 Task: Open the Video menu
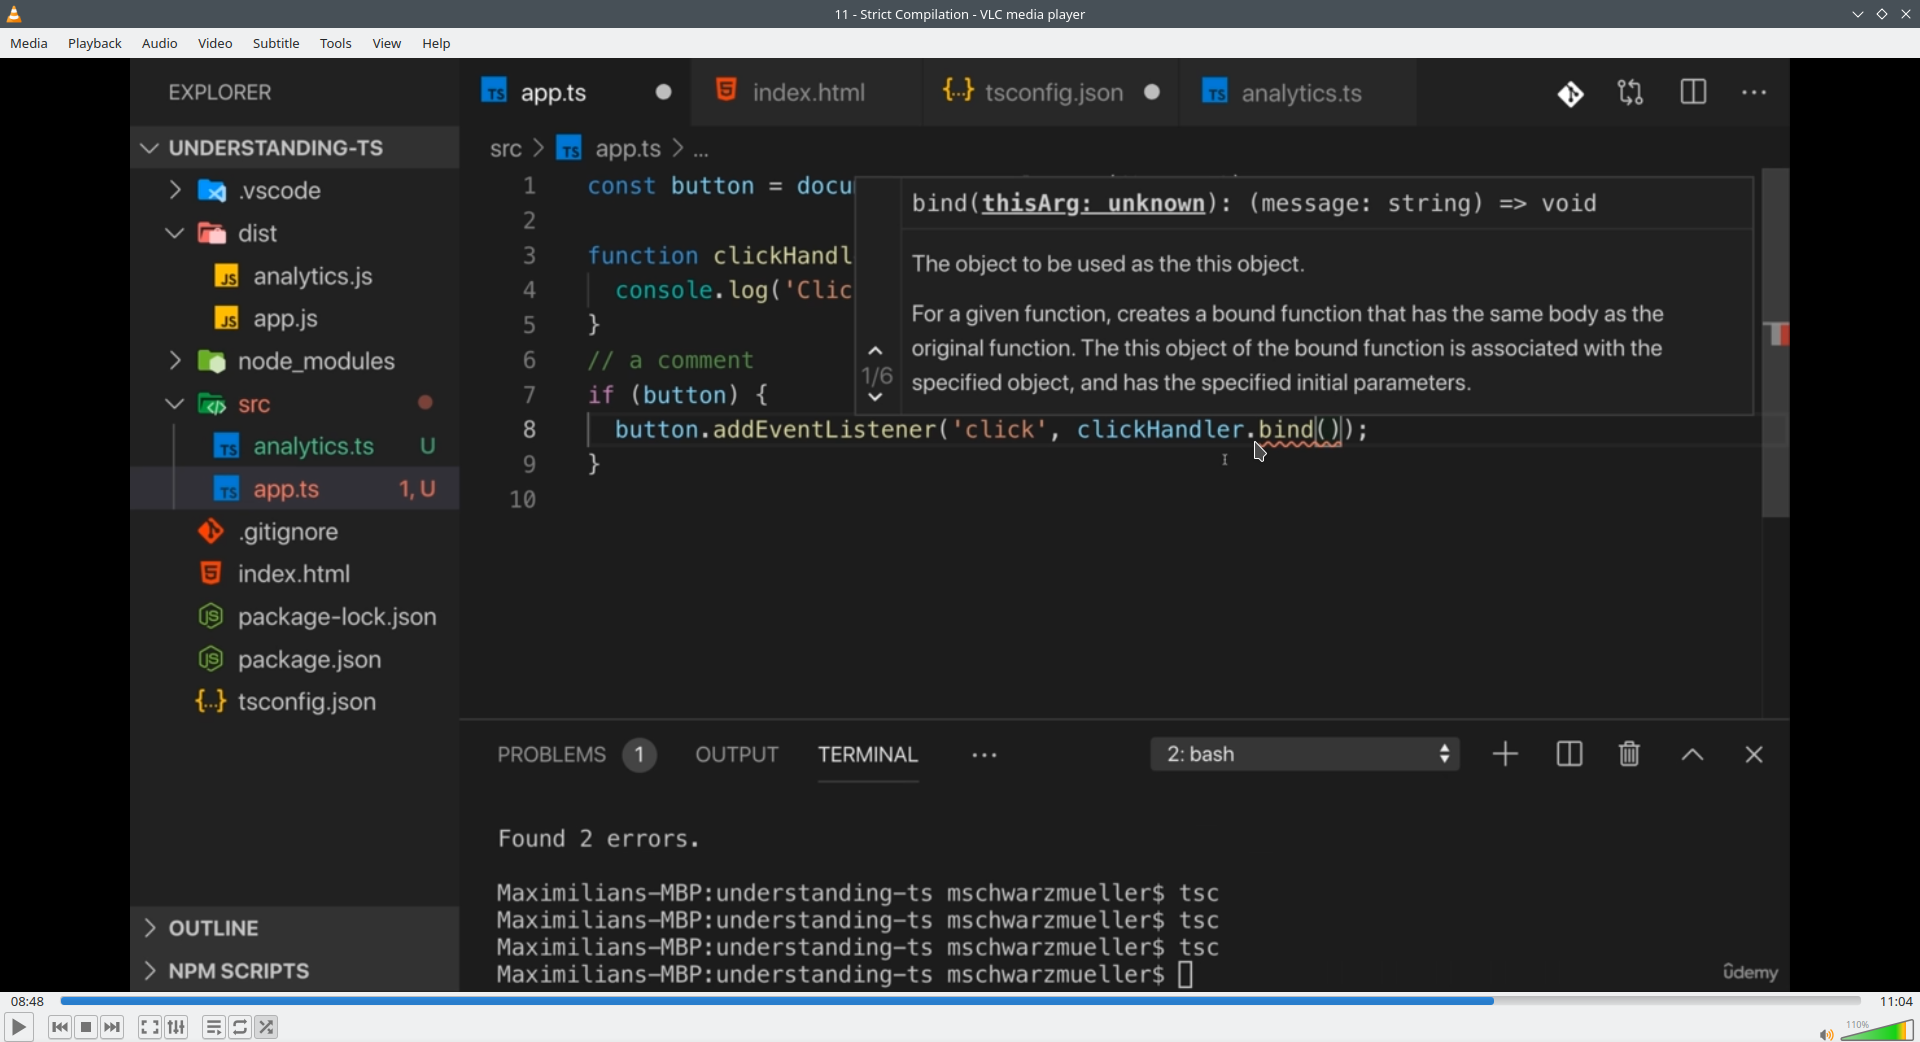click(215, 44)
